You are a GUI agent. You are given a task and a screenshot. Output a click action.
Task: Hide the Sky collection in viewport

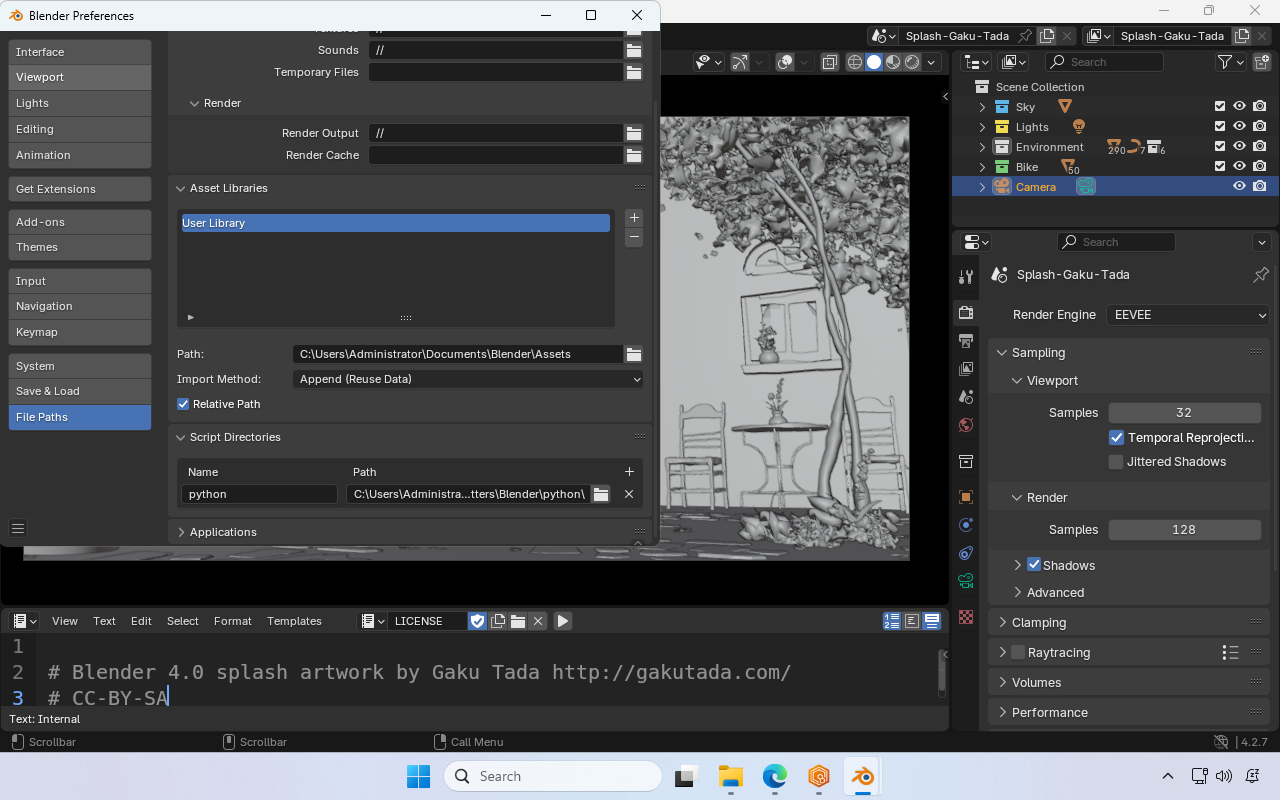point(1239,107)
